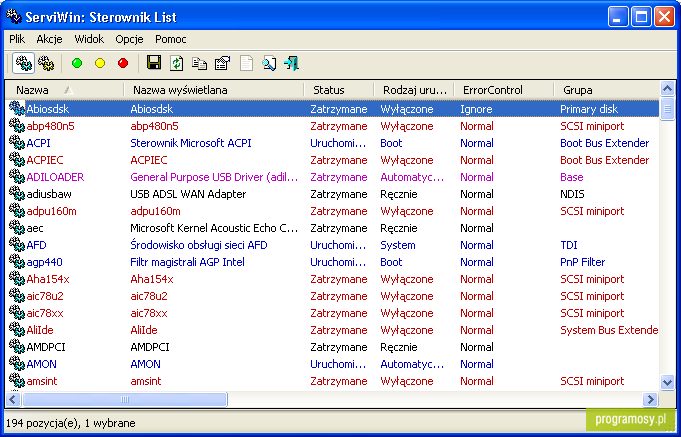The width and height of the screenshot is (681, 437).
Task: Click 'PnP Filter' group cell of agp440
Action: pos(582,262)
